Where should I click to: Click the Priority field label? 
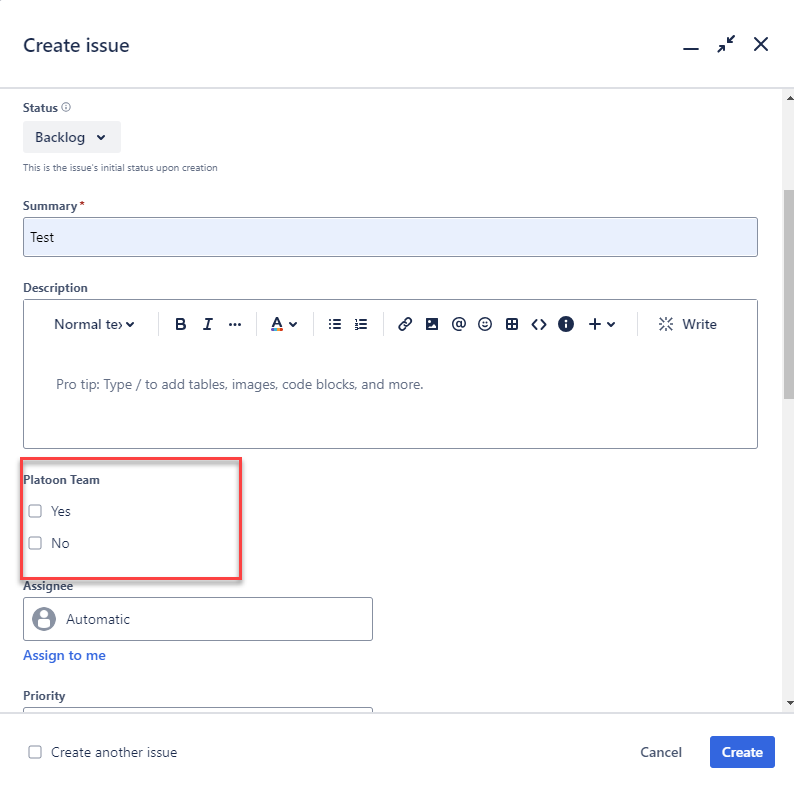click(44, 695)
